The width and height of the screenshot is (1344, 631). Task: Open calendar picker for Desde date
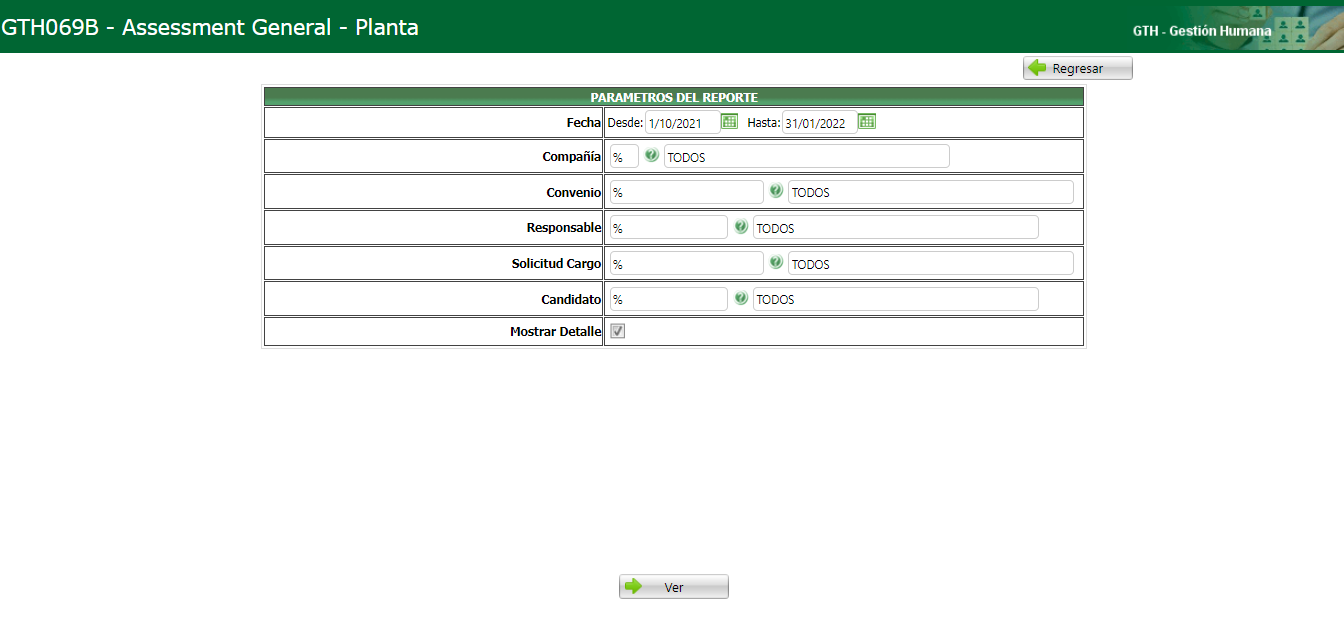[730, 122]
